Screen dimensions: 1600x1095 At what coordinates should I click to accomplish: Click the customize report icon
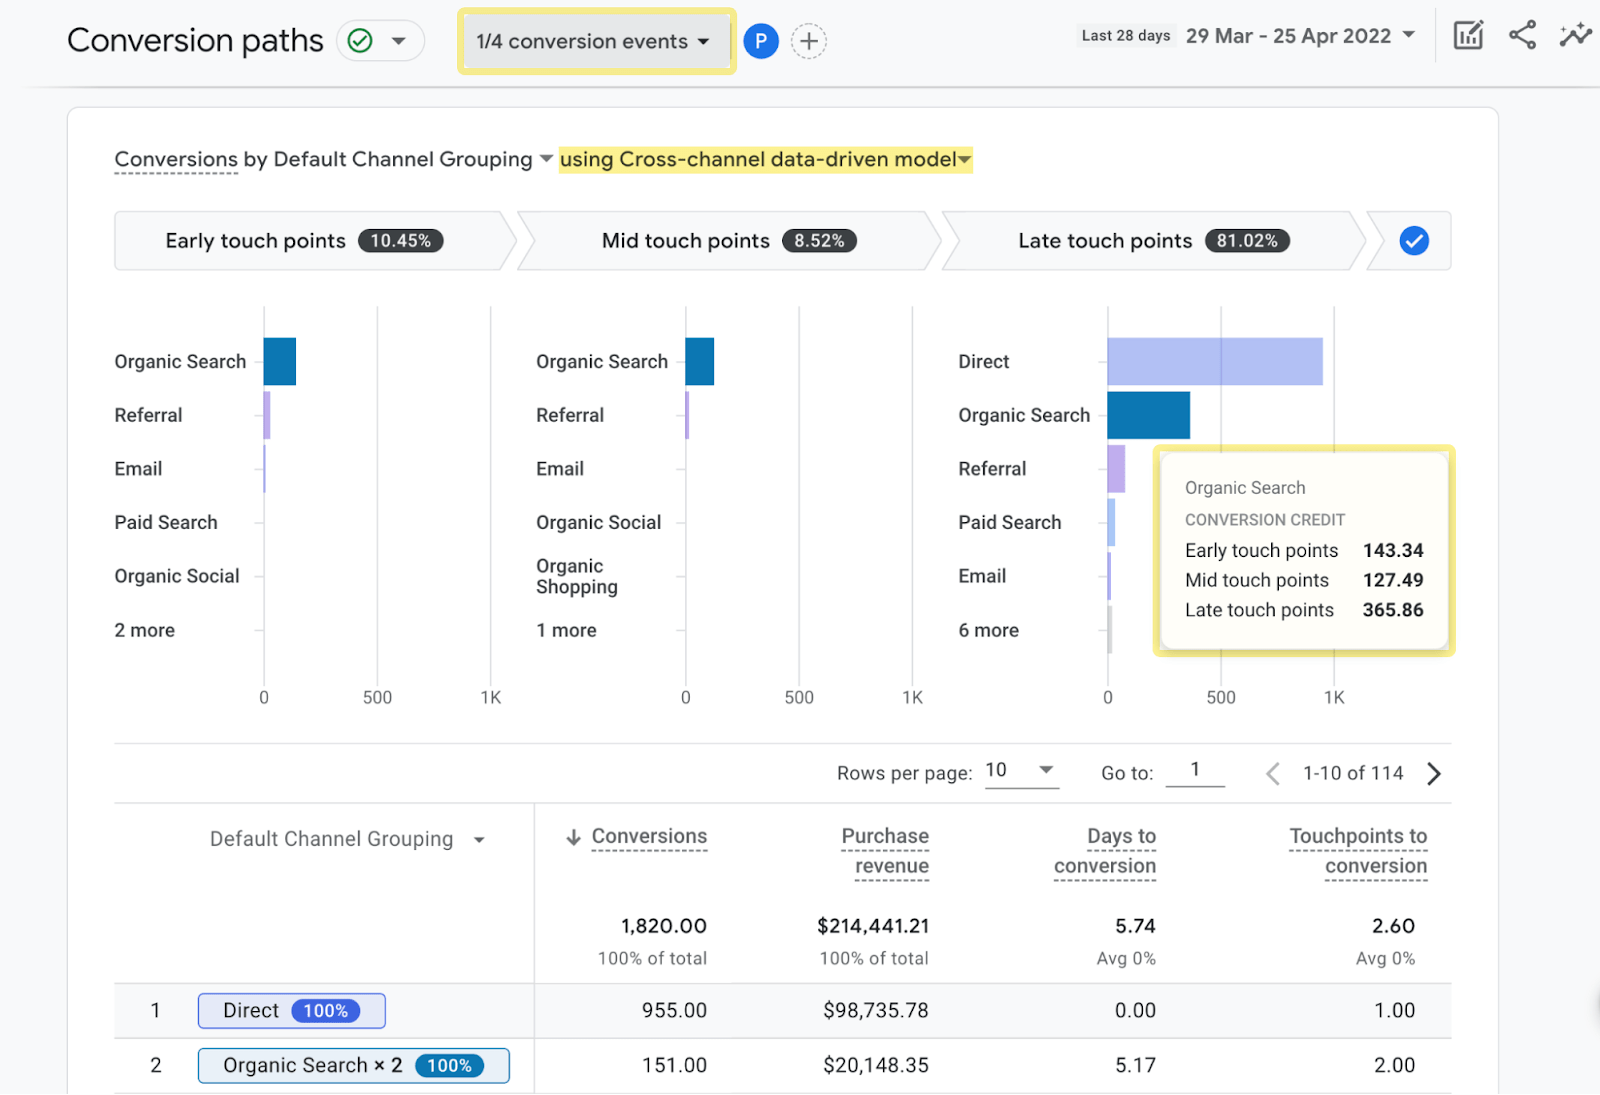tap(1467, 34)
